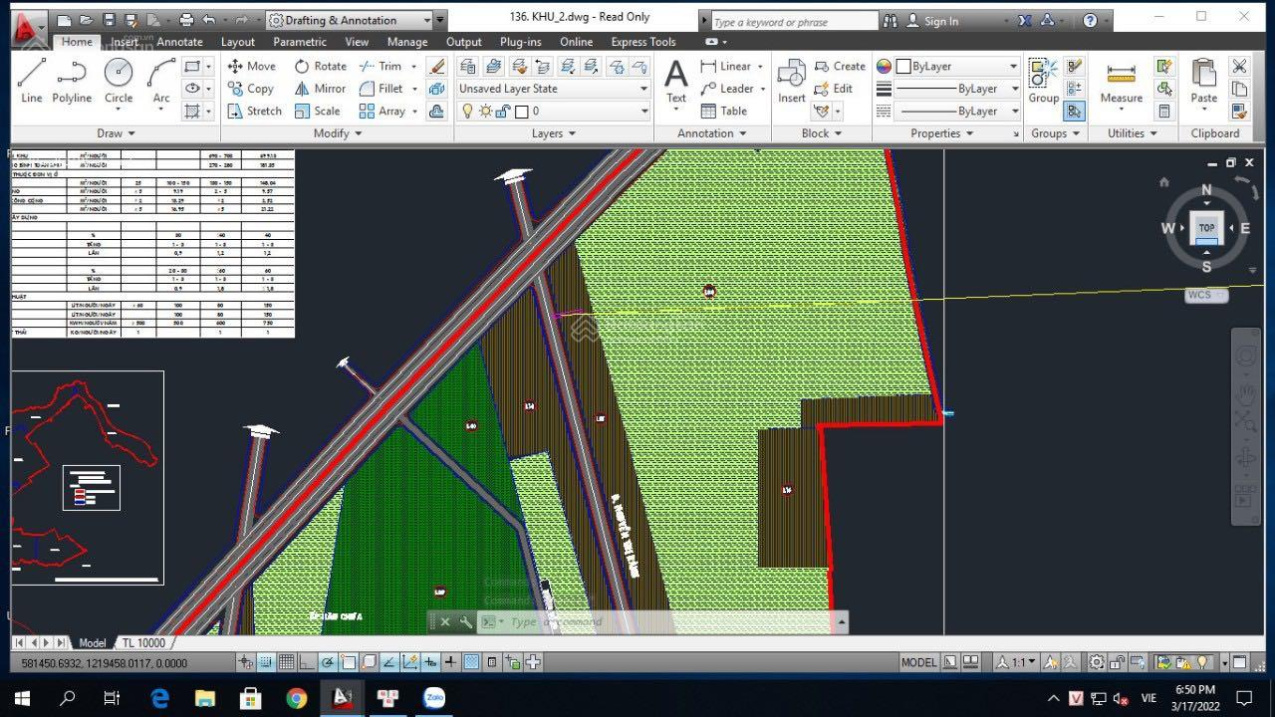The image size is (1275, 717).
Task: Select the Text annotation tool
Action: click(676, 80)
